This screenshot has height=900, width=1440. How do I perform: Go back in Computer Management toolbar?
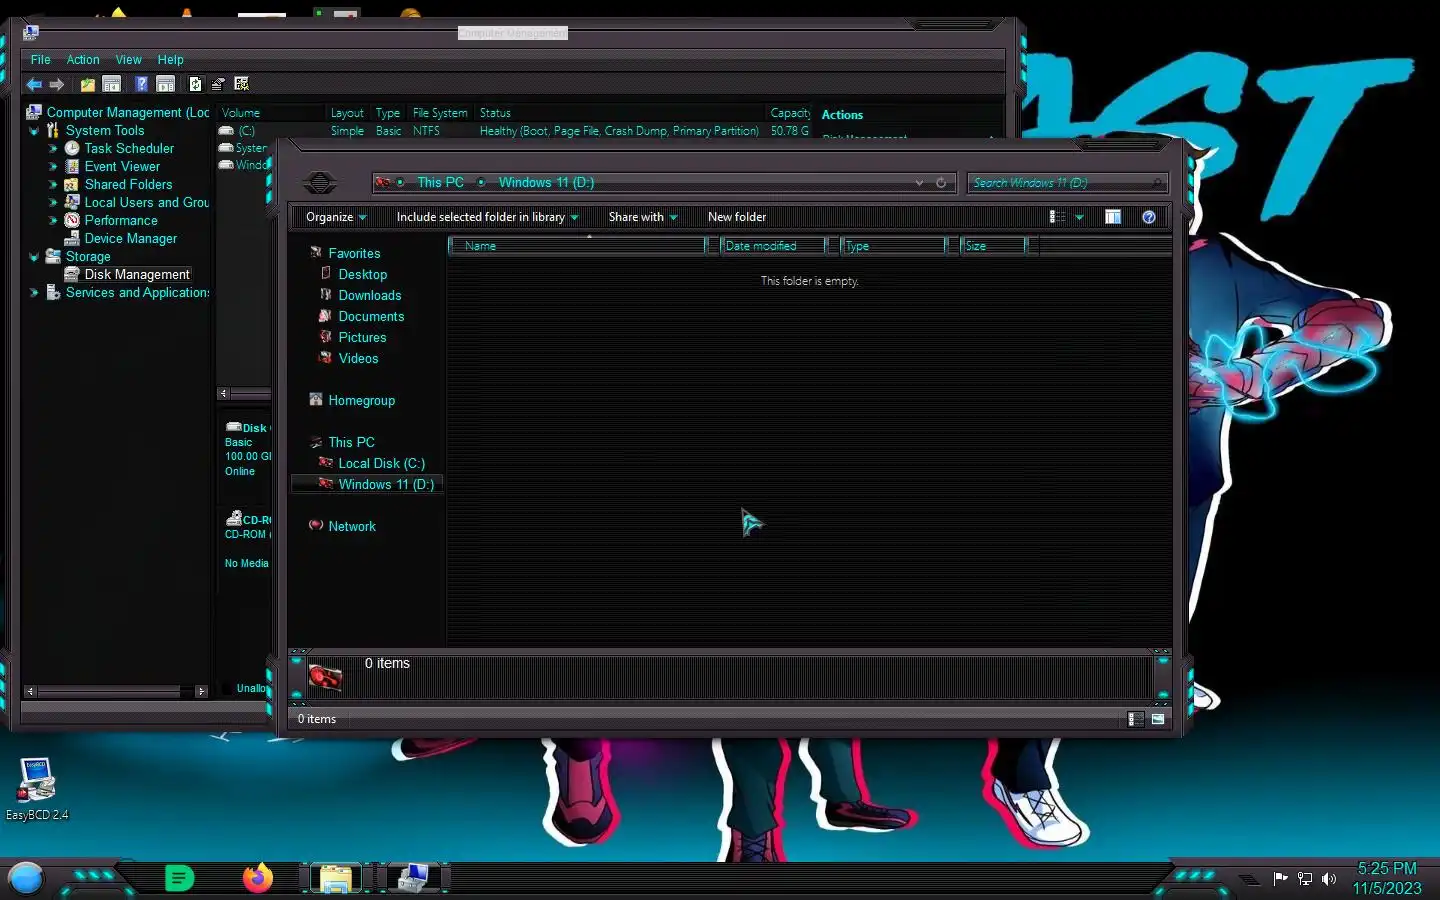[x=34, y=85]
